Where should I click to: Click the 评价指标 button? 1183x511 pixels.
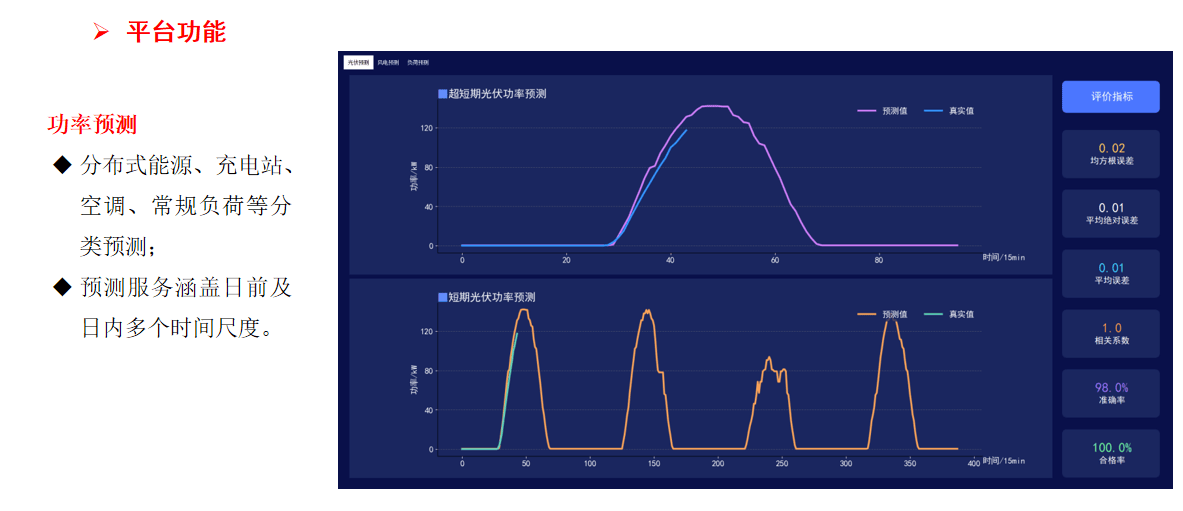[x=1111, y=97]
